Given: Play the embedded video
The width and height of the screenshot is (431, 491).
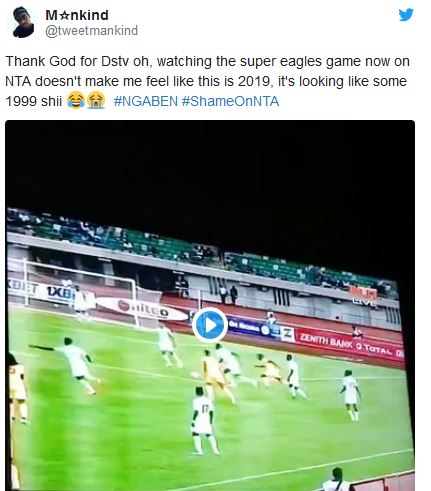Looking at the screenshot, I should pos(210,325).
